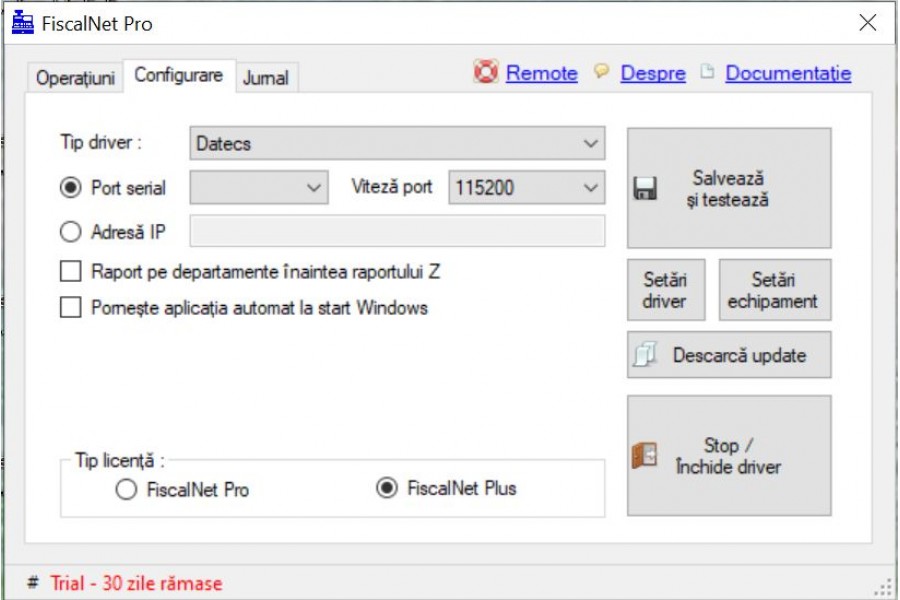
Task: Choose the FiscalNet Pro license option
Action: tap(126, 490)
